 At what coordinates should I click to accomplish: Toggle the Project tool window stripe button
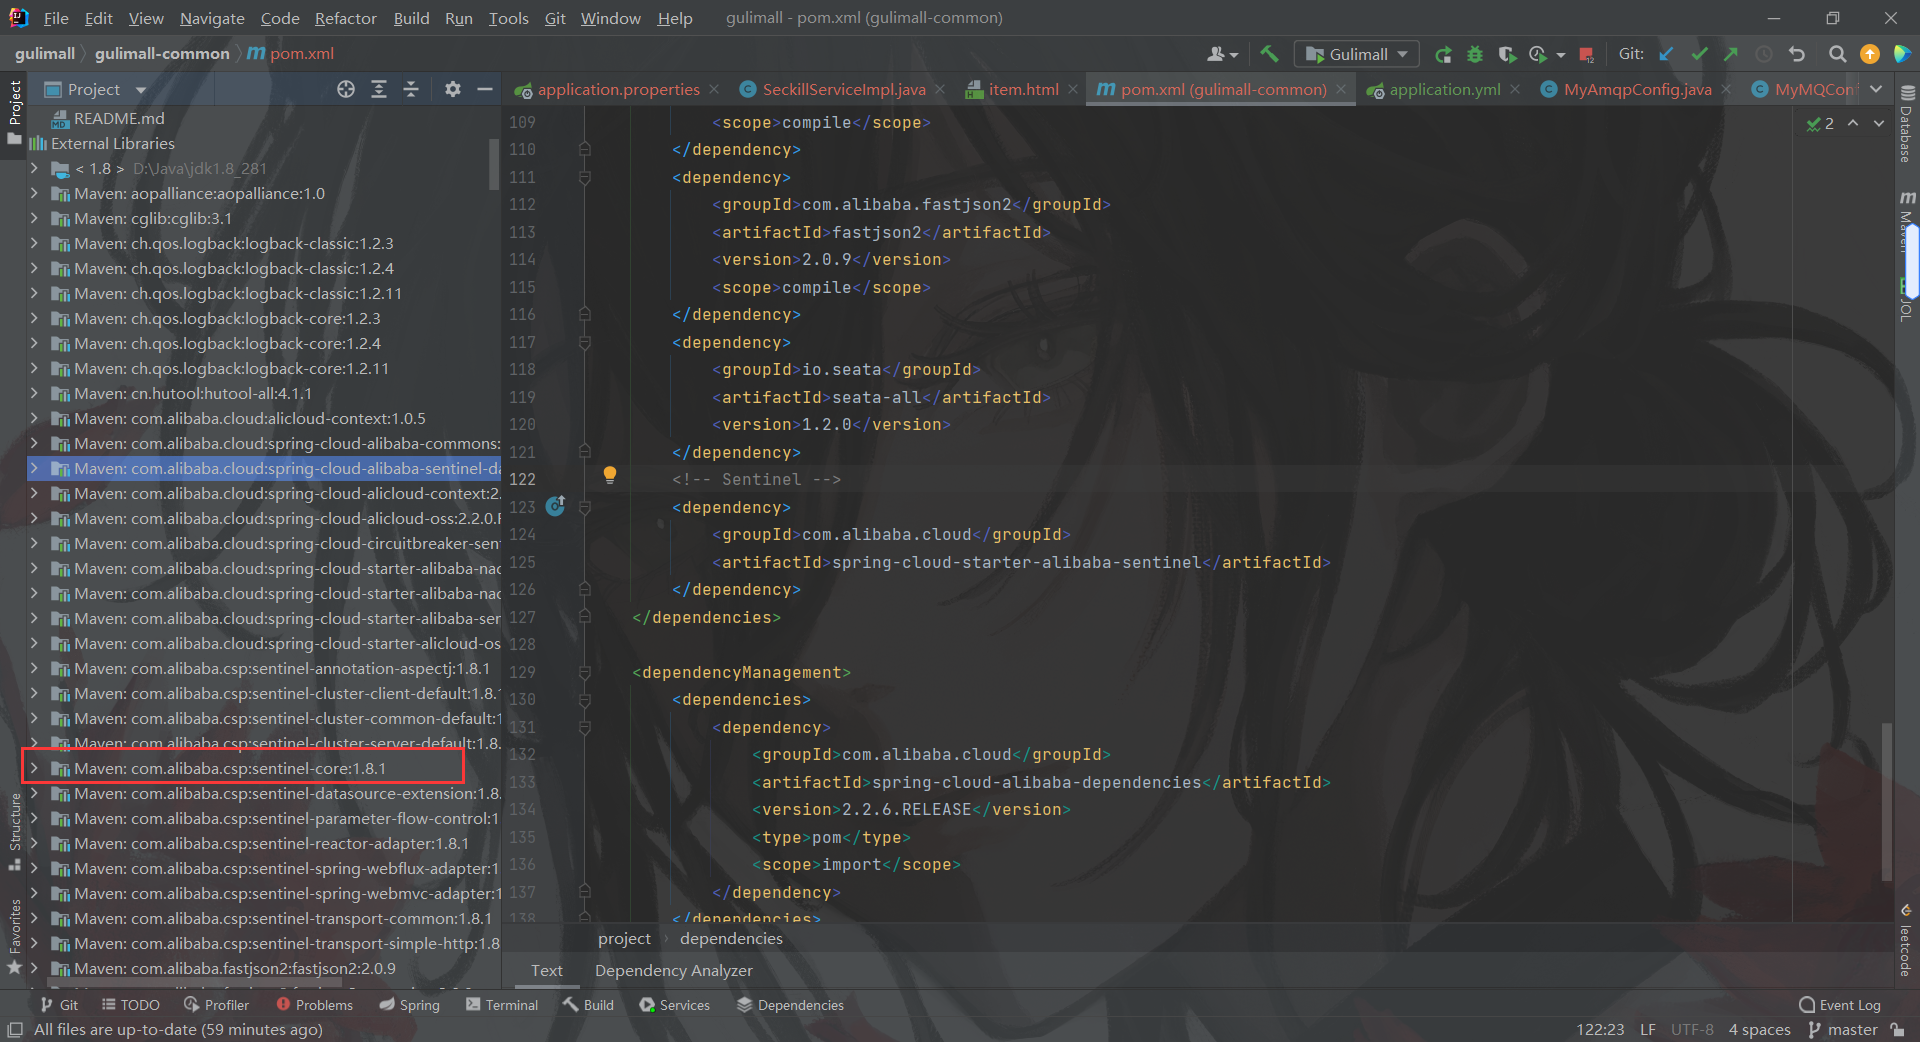tap(14, 112)
